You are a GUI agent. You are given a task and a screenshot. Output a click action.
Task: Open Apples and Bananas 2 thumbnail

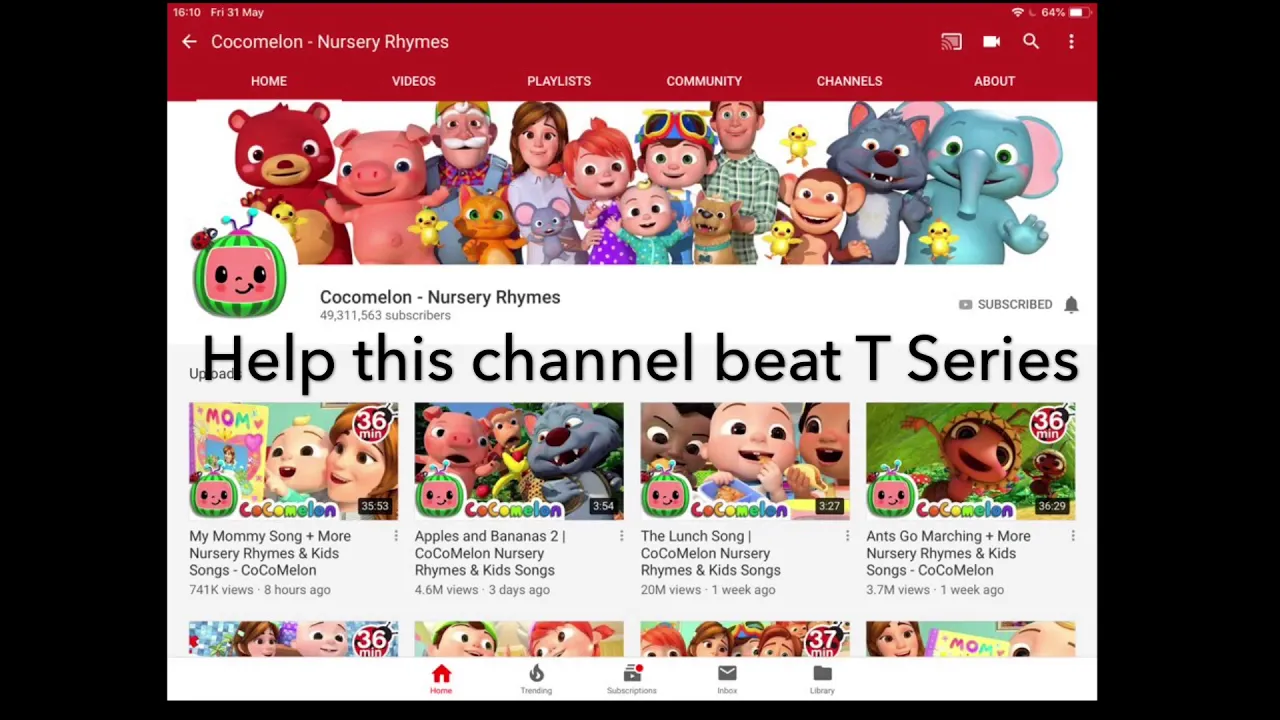[x=519, y=461]
